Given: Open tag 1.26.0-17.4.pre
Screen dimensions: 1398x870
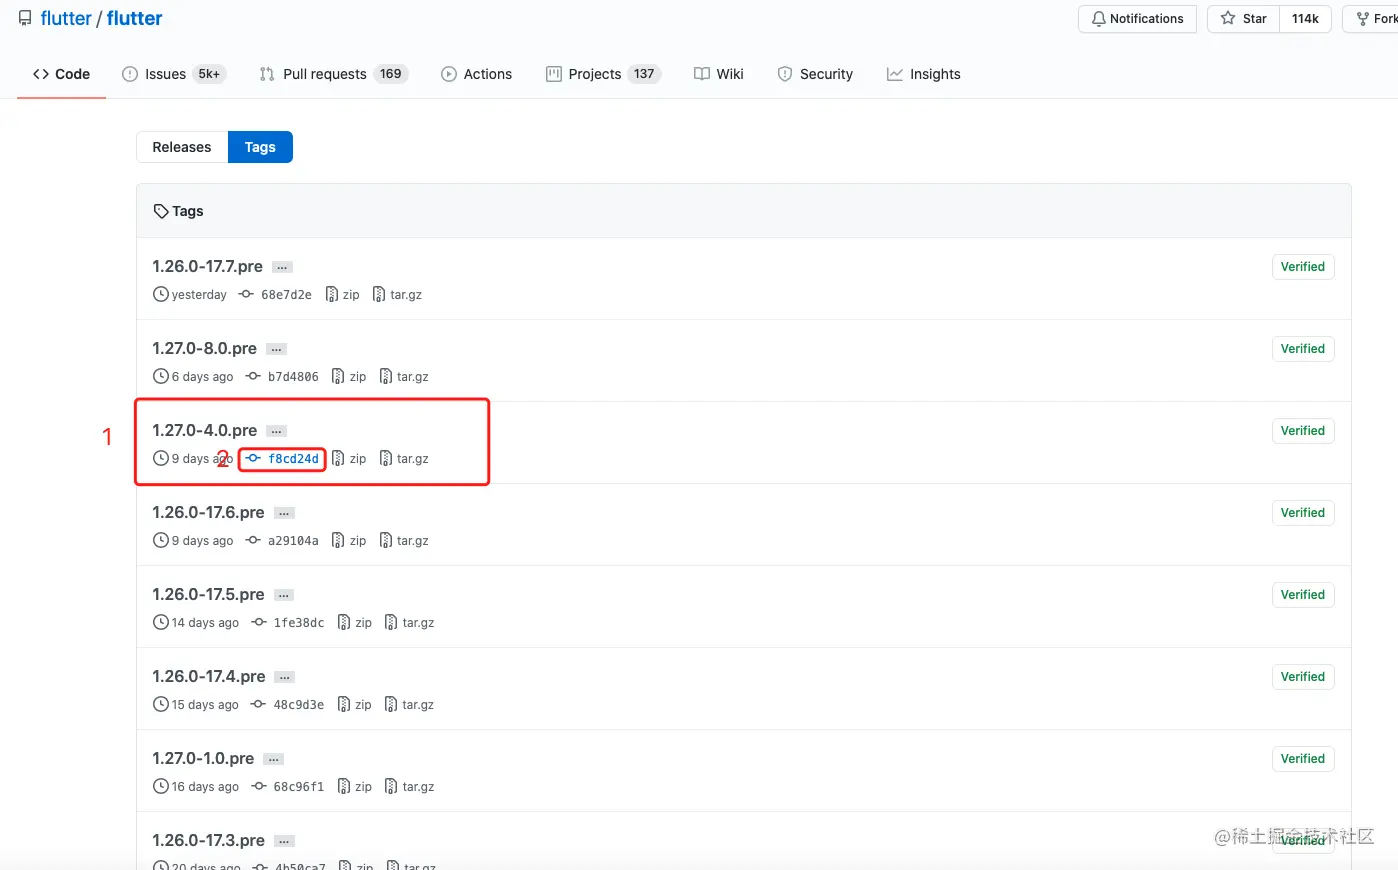Looking at the screenshot, I should (208, 676).
